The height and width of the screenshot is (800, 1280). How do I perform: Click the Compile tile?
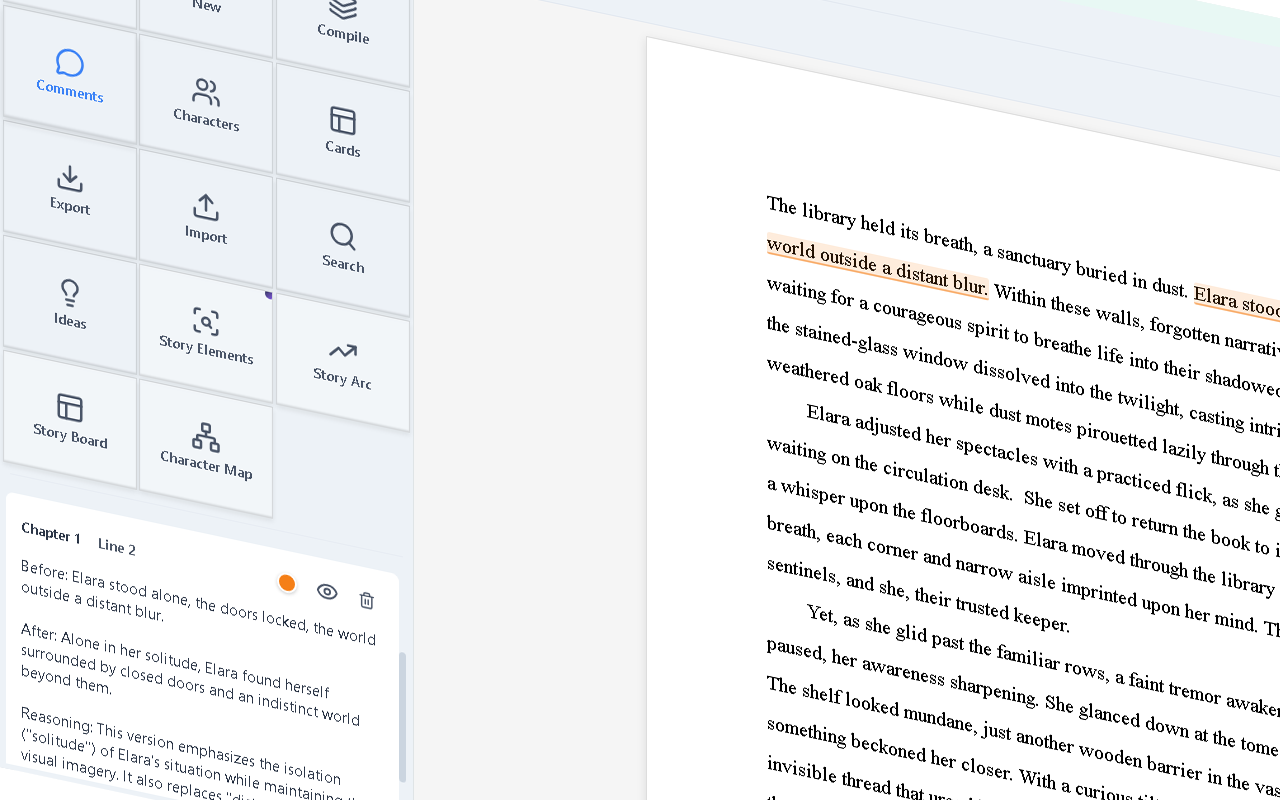pyautogui.click(x=343, y=22)
